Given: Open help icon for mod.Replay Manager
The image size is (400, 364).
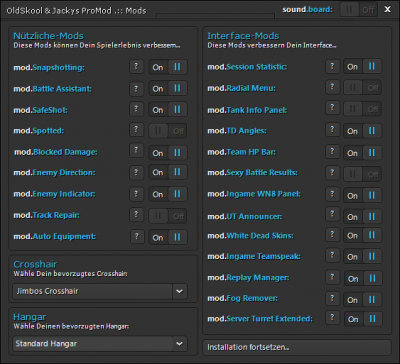Looking at the screenshot, I should click(x=332, y=277).
